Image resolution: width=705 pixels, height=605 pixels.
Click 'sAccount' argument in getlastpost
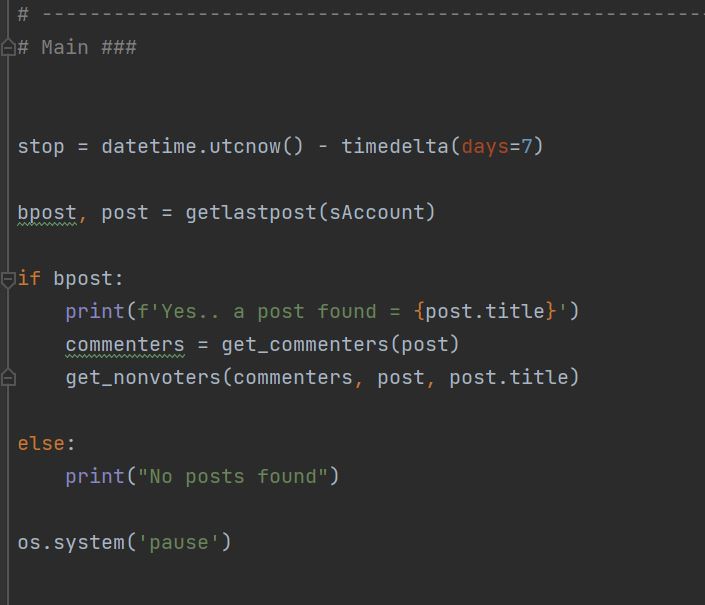click(x=377, y=213)
